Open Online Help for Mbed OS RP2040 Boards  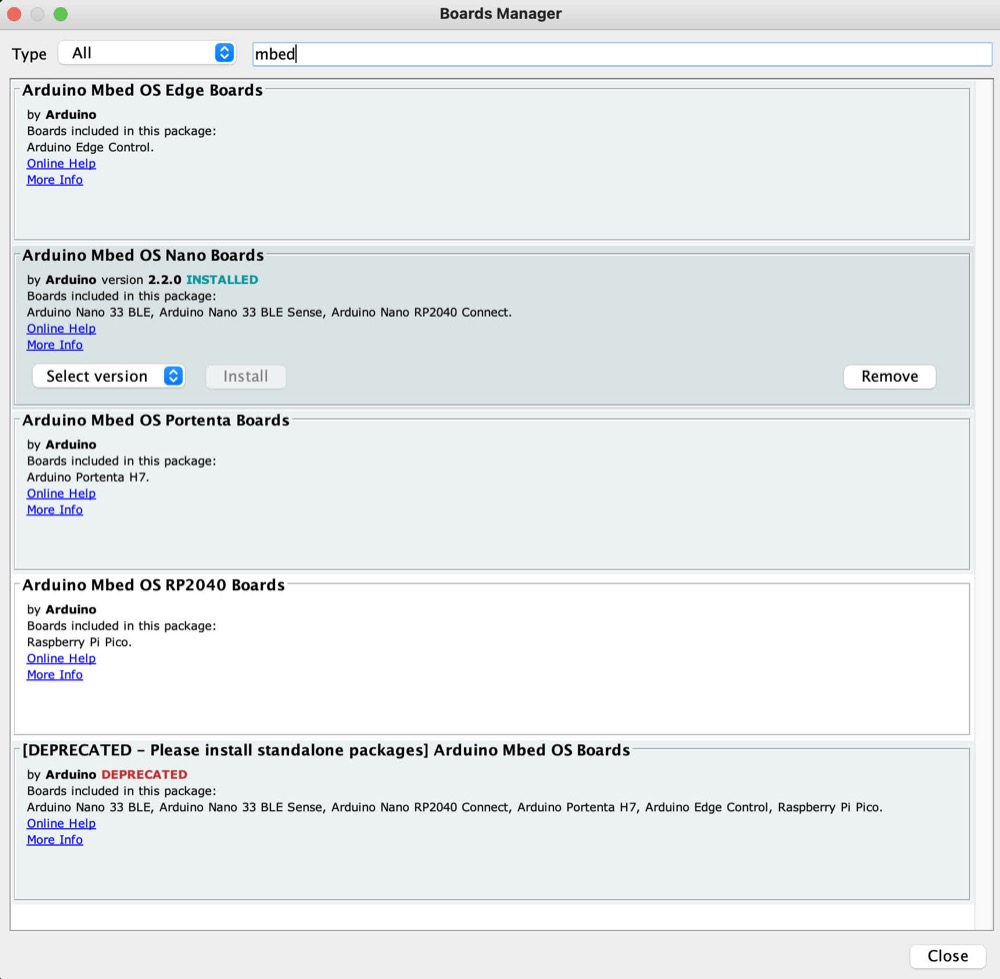(61, 658)
